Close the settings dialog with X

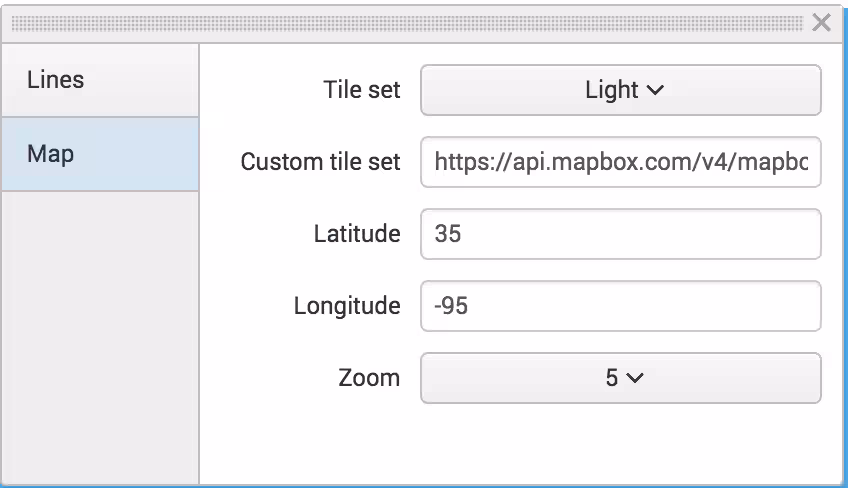tap(821, 23)
